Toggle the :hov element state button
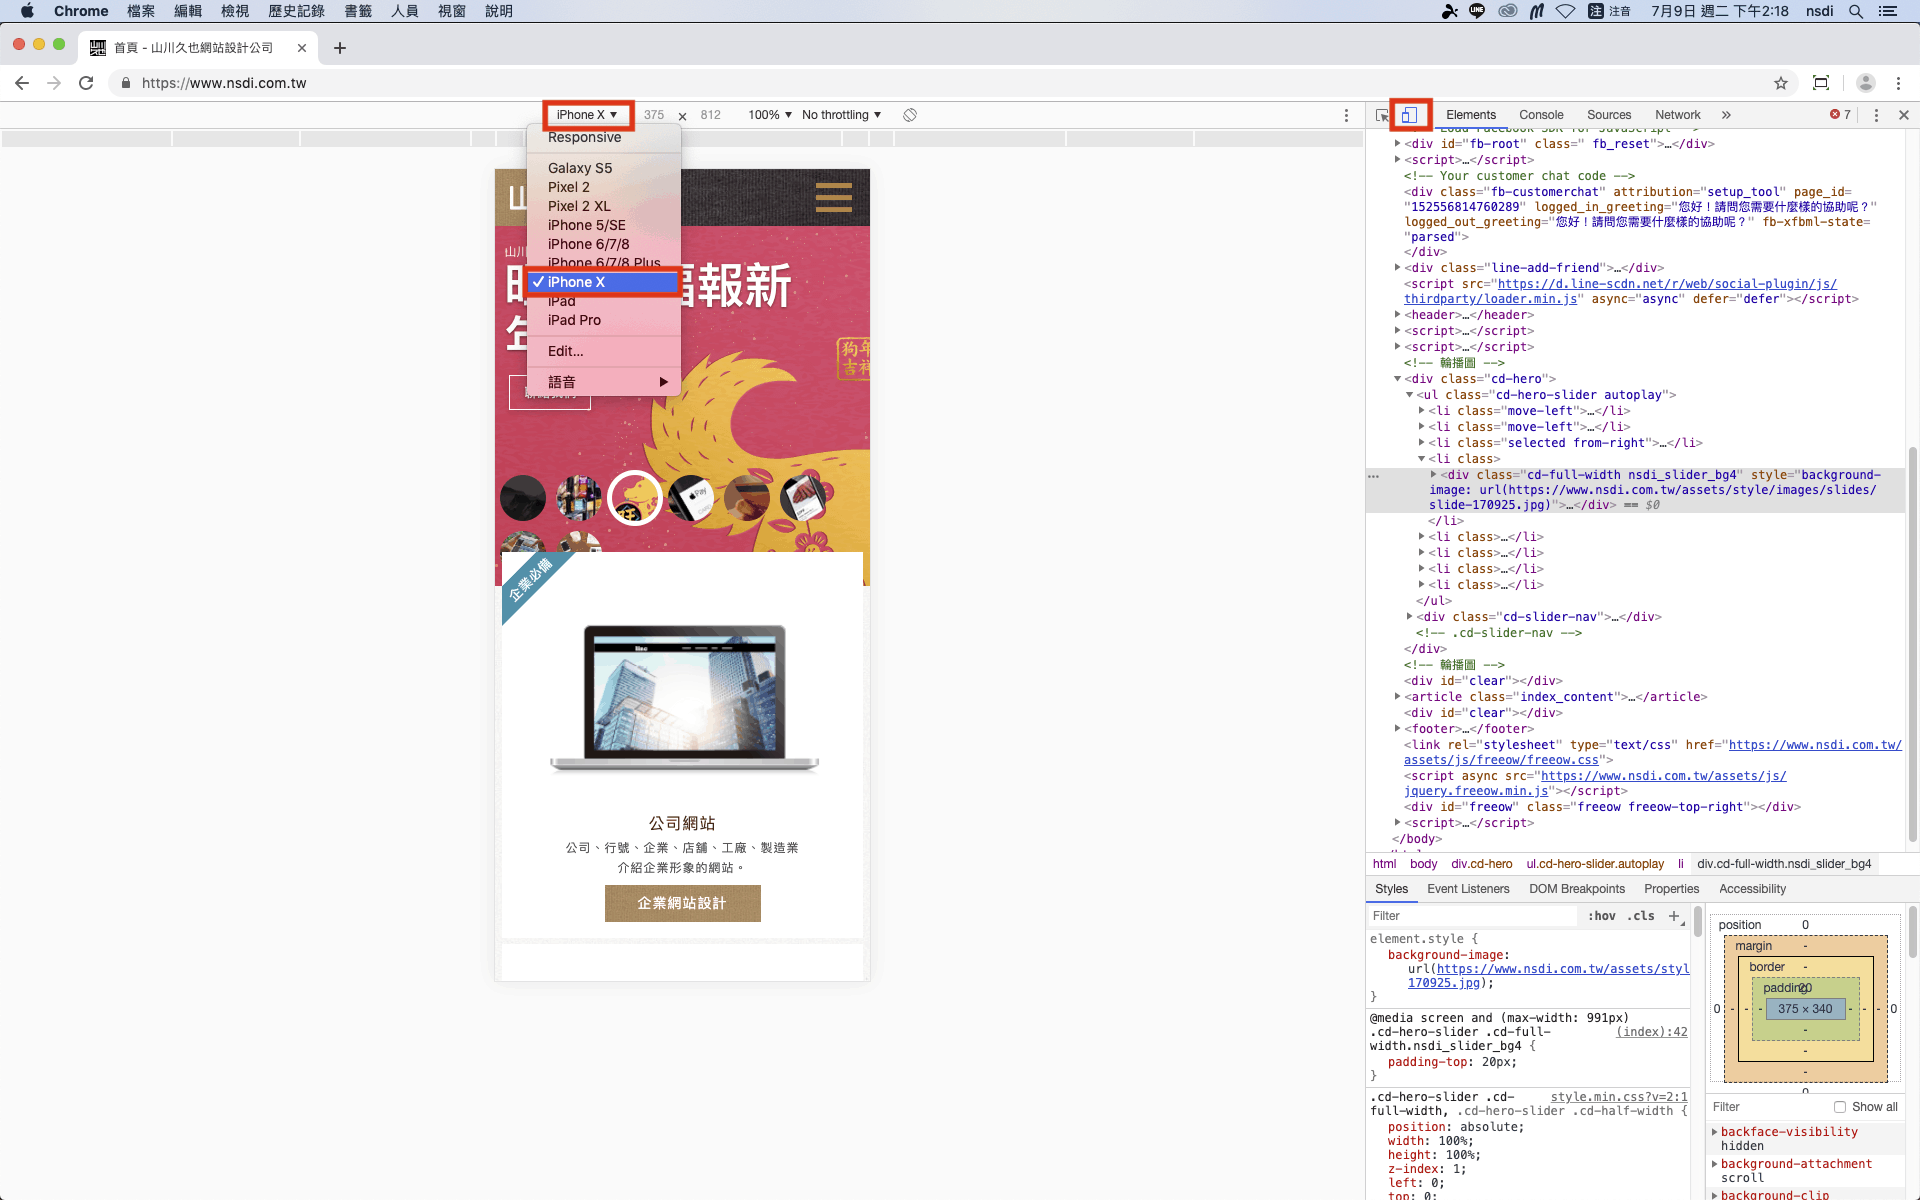 (1601, 916)
